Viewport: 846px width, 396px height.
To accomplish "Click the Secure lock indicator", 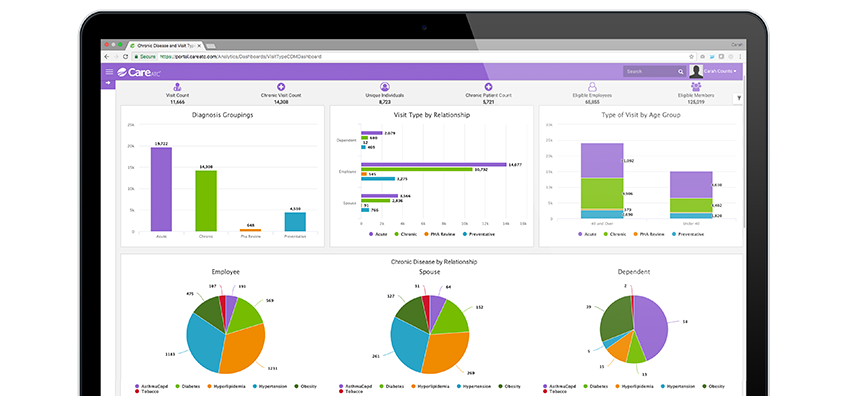I will pyautogui.click(x=145, y=56).
